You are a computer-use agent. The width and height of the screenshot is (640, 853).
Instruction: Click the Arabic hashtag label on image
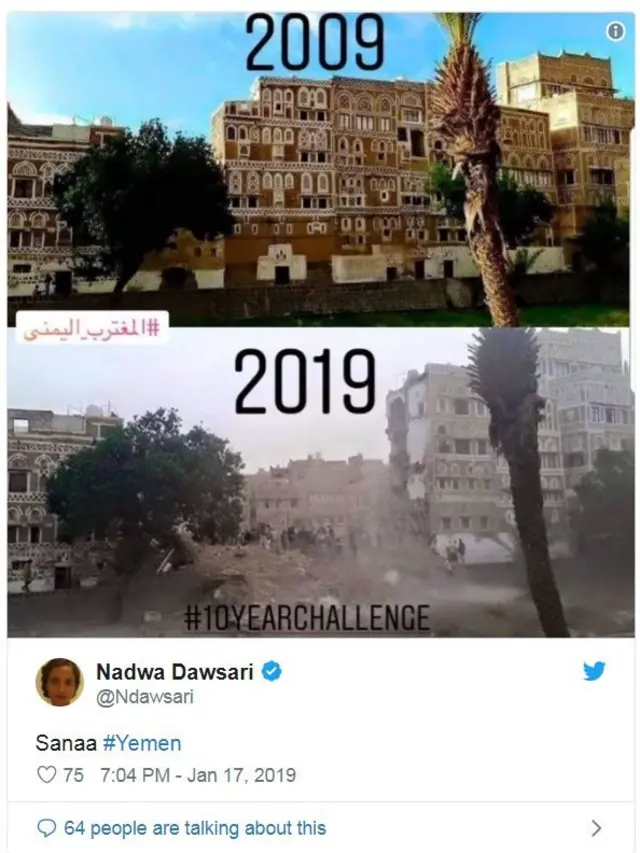pyautogui.click(x=91, y=327)
